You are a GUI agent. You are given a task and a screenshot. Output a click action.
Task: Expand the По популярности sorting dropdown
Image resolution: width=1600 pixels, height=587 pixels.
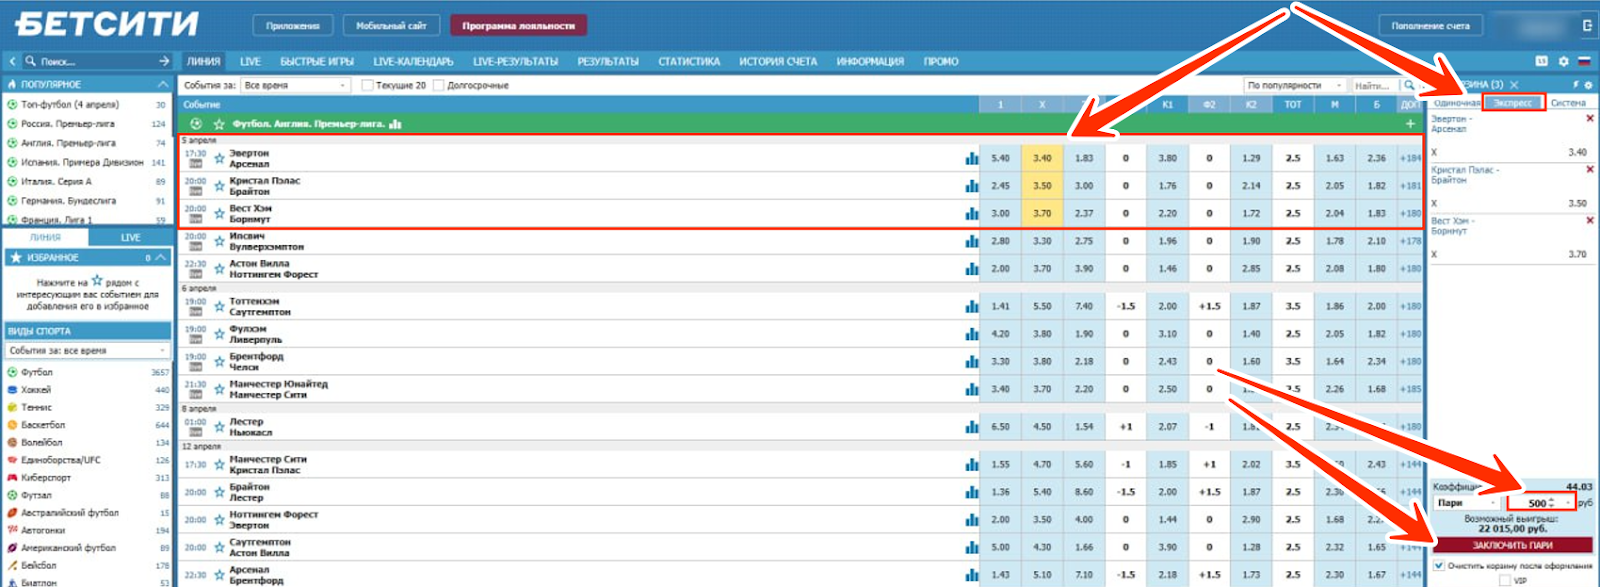click(x=1294, y=85)
